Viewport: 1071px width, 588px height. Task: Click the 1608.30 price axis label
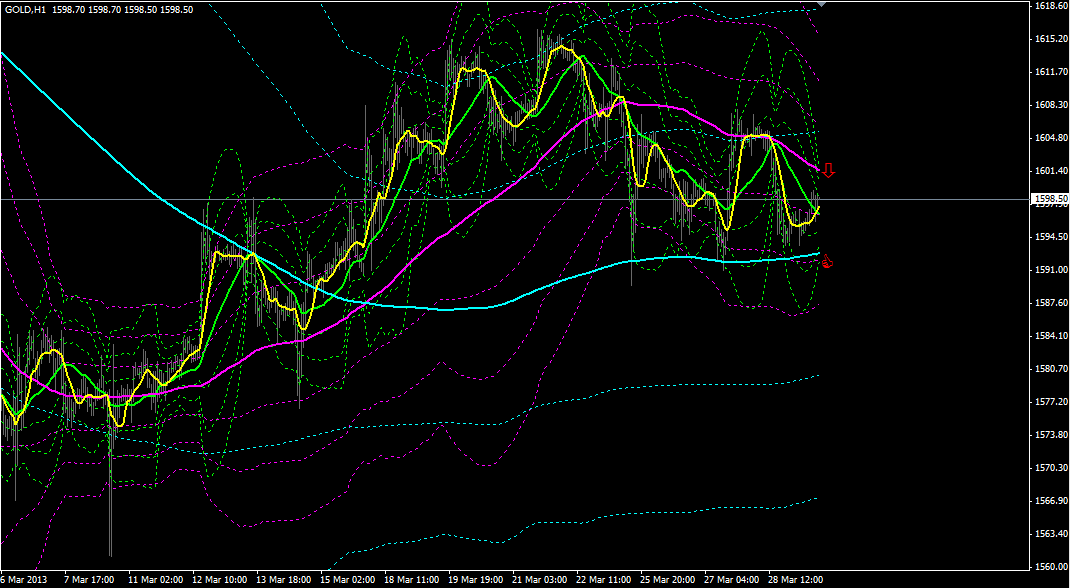pos(1051,104)
